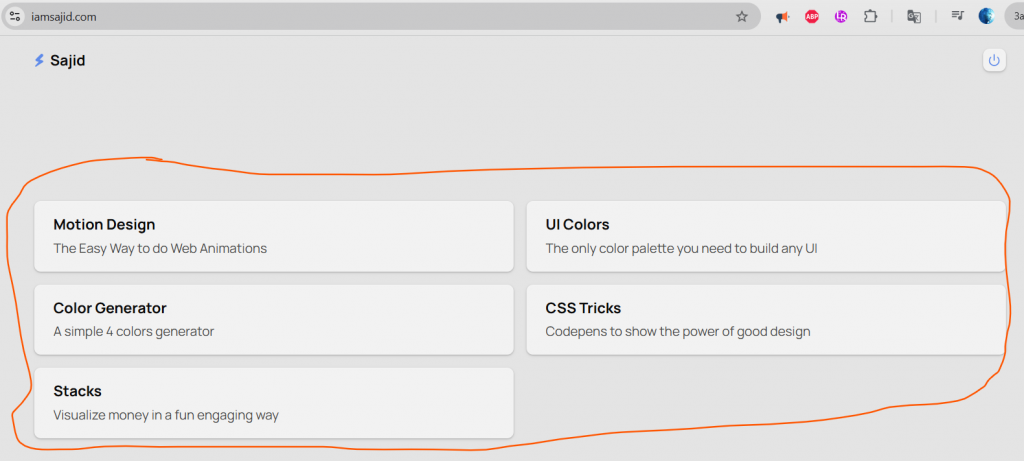This screenshot has height=461, width=1024.
Task: Click the blue lightning bolt logo
Action: point(39,61)
